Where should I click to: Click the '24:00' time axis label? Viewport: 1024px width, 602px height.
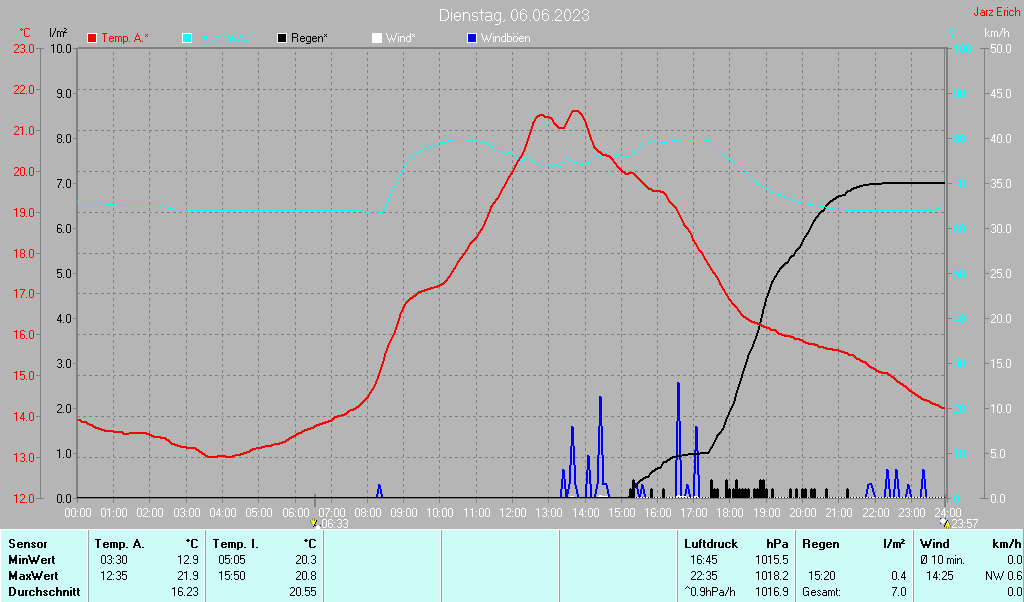(948, 513)
